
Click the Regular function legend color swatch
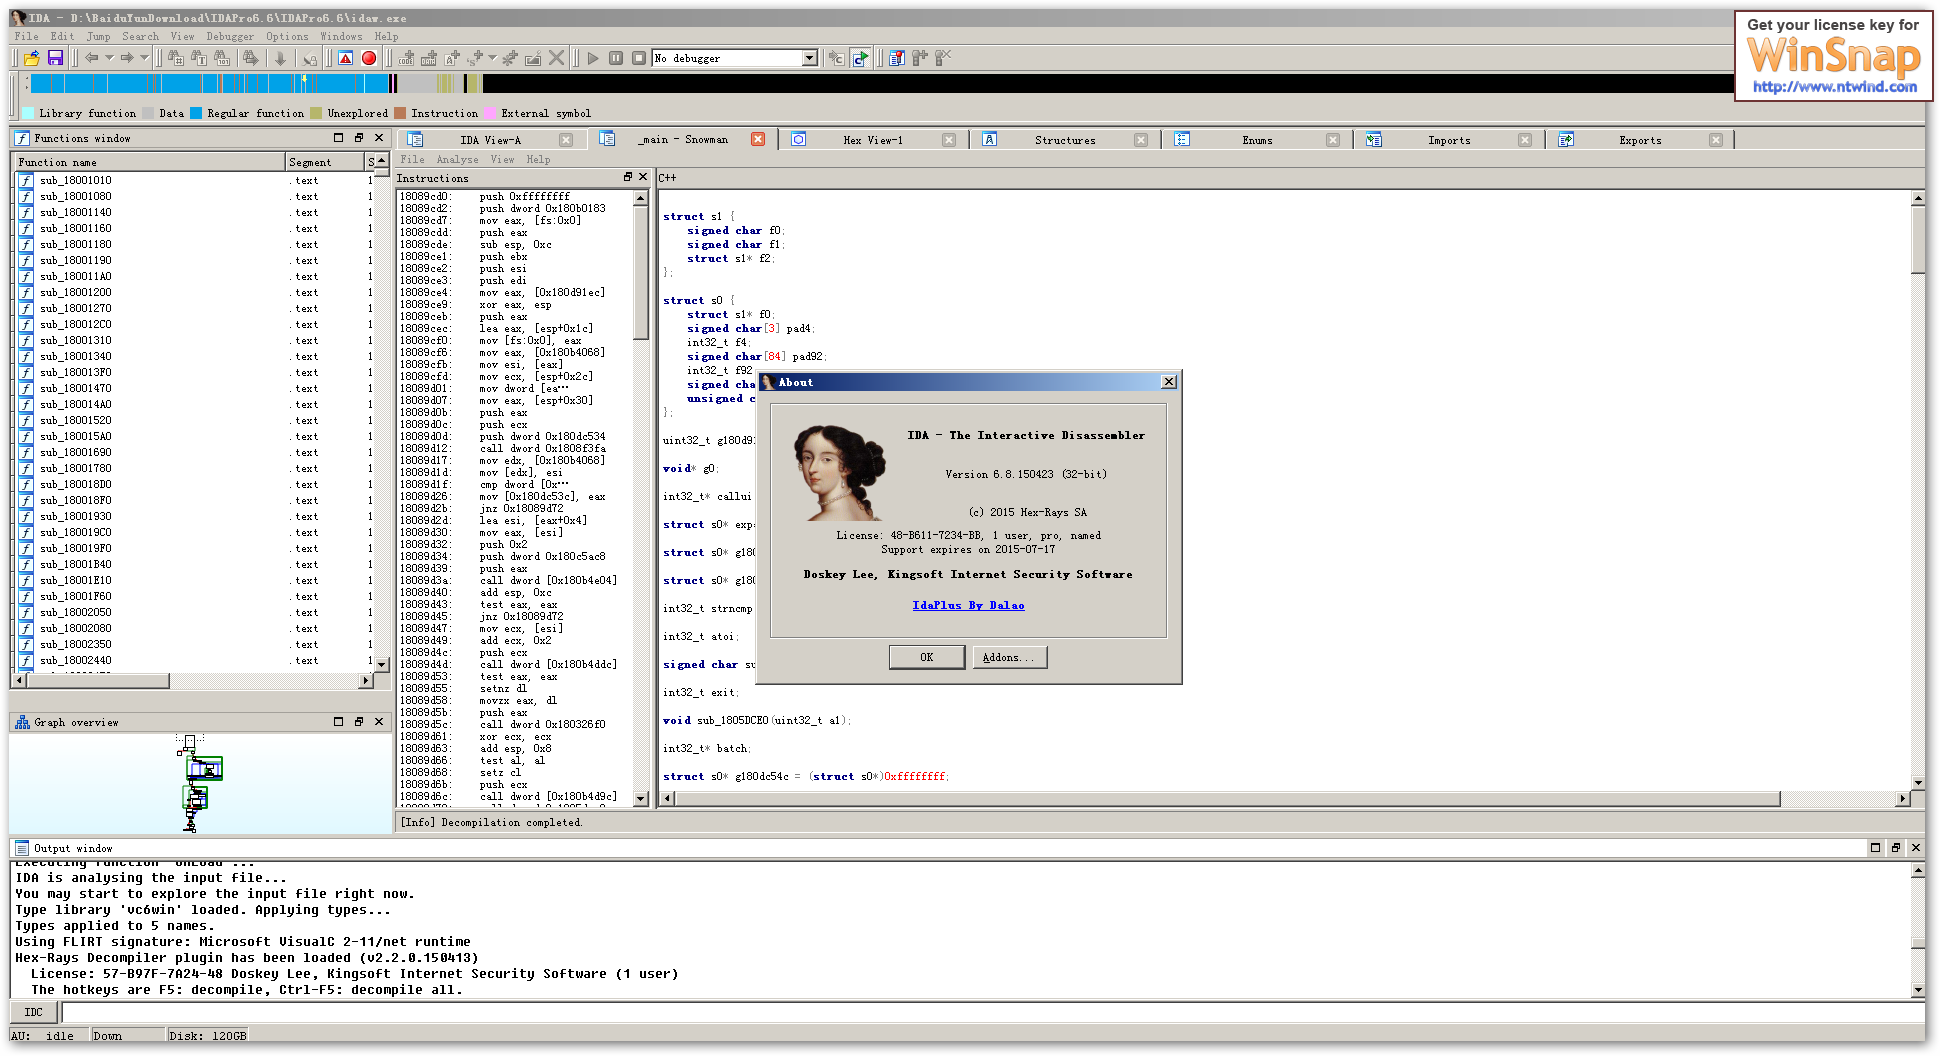click(x=196, y=113)
